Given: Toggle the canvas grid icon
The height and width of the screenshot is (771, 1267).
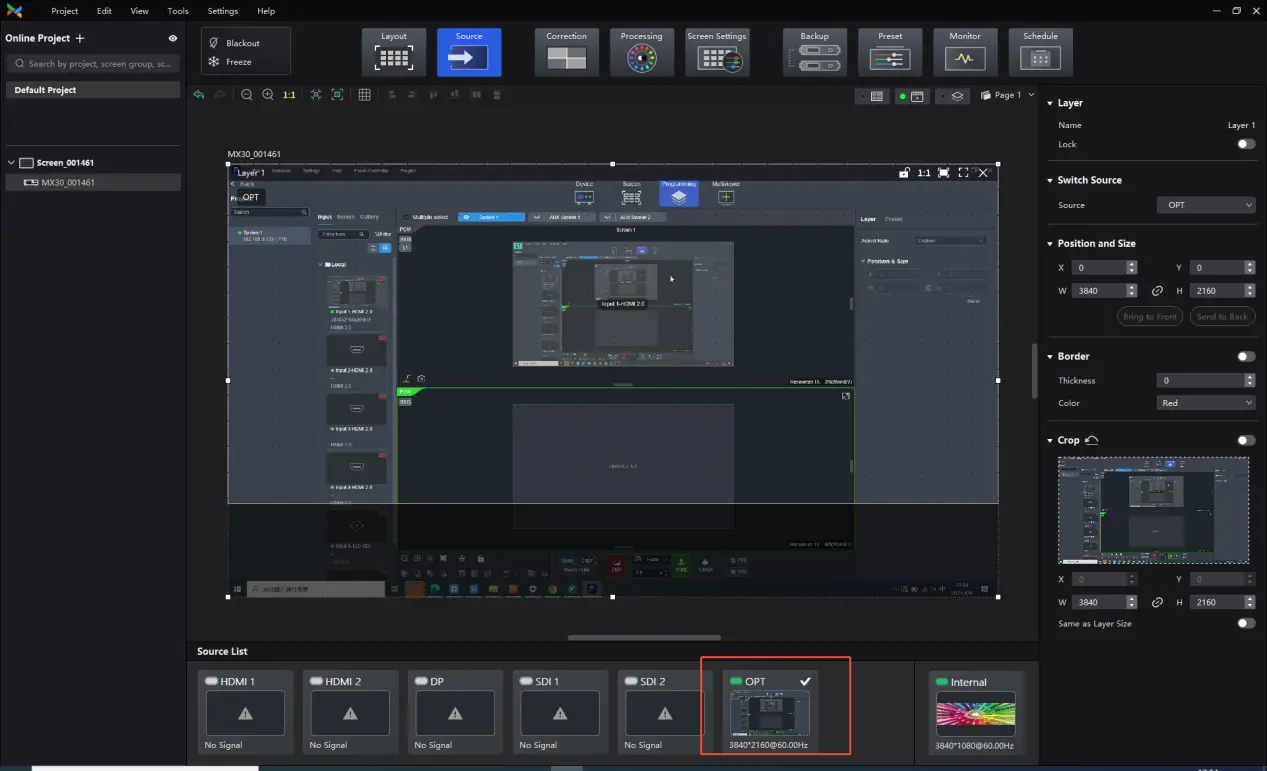Looking at the screenshot, I should point(365,95).
